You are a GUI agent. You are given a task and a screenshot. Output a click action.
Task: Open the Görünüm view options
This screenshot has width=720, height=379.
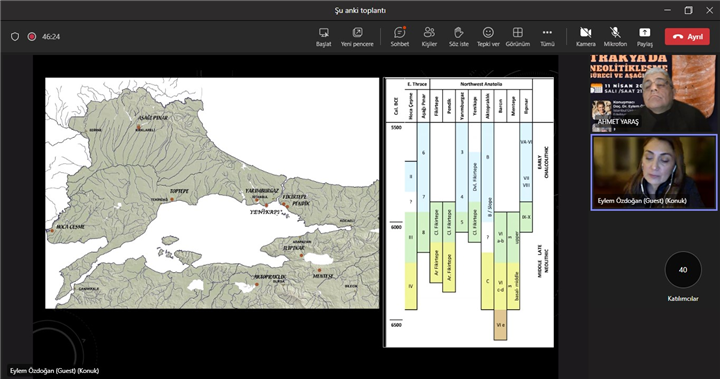pos(518,37)
